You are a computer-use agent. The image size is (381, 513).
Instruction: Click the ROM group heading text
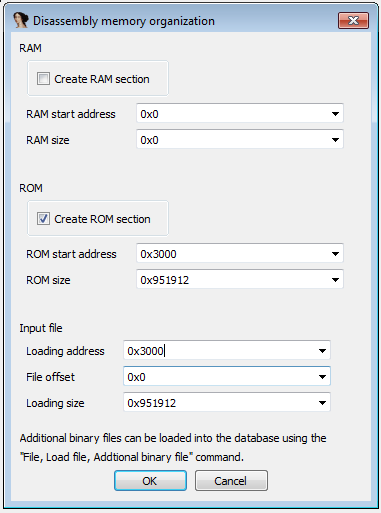coord(31,188)
